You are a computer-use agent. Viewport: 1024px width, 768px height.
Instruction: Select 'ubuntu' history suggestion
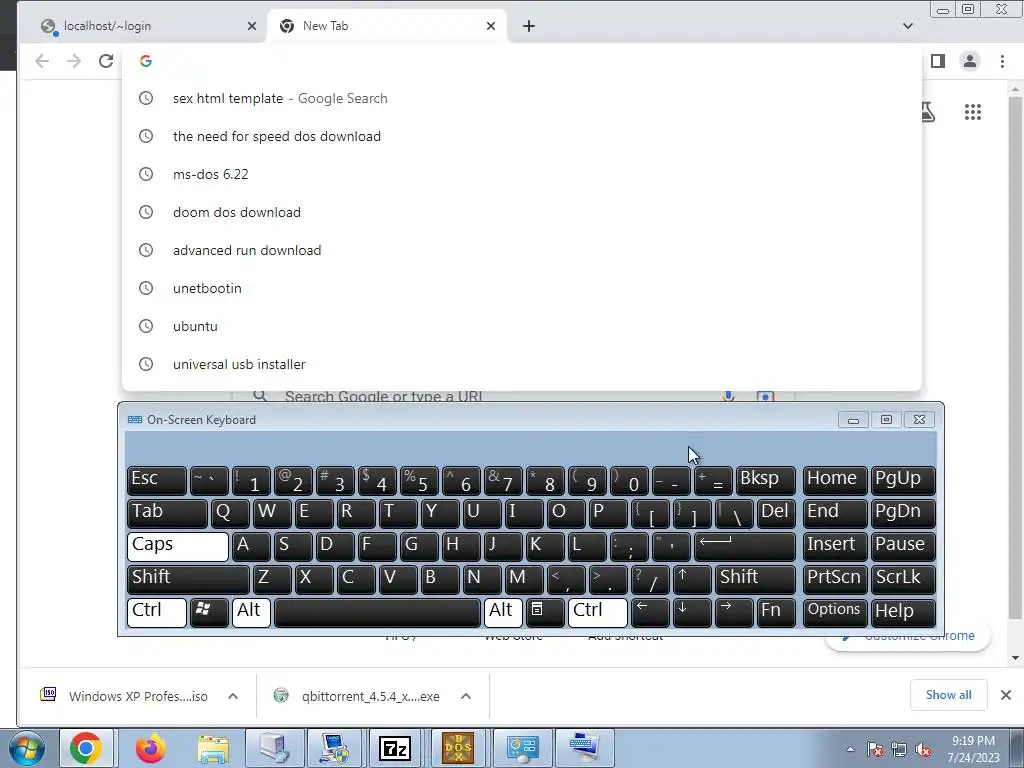[x=522, y=325]
